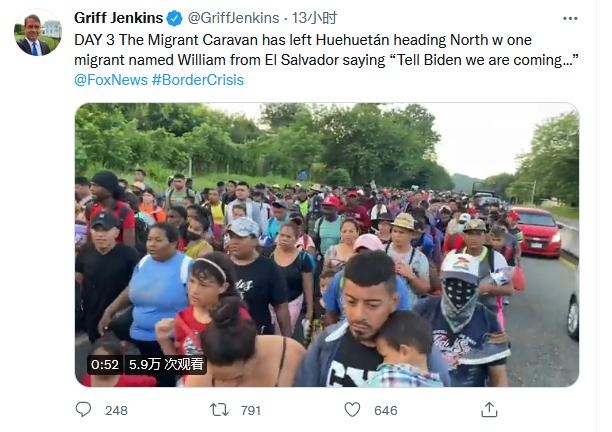
Task: View the 791 retweets count
Action: tap(251, 411)
